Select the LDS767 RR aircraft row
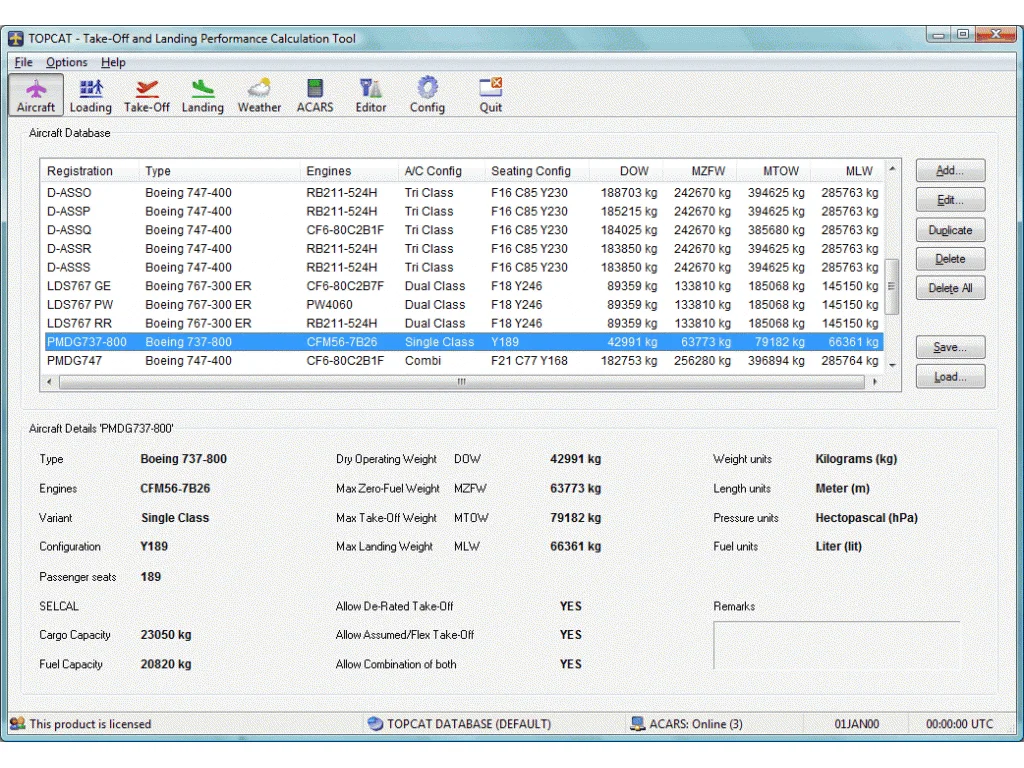The image size is (1024, 768). click(463, 323)
